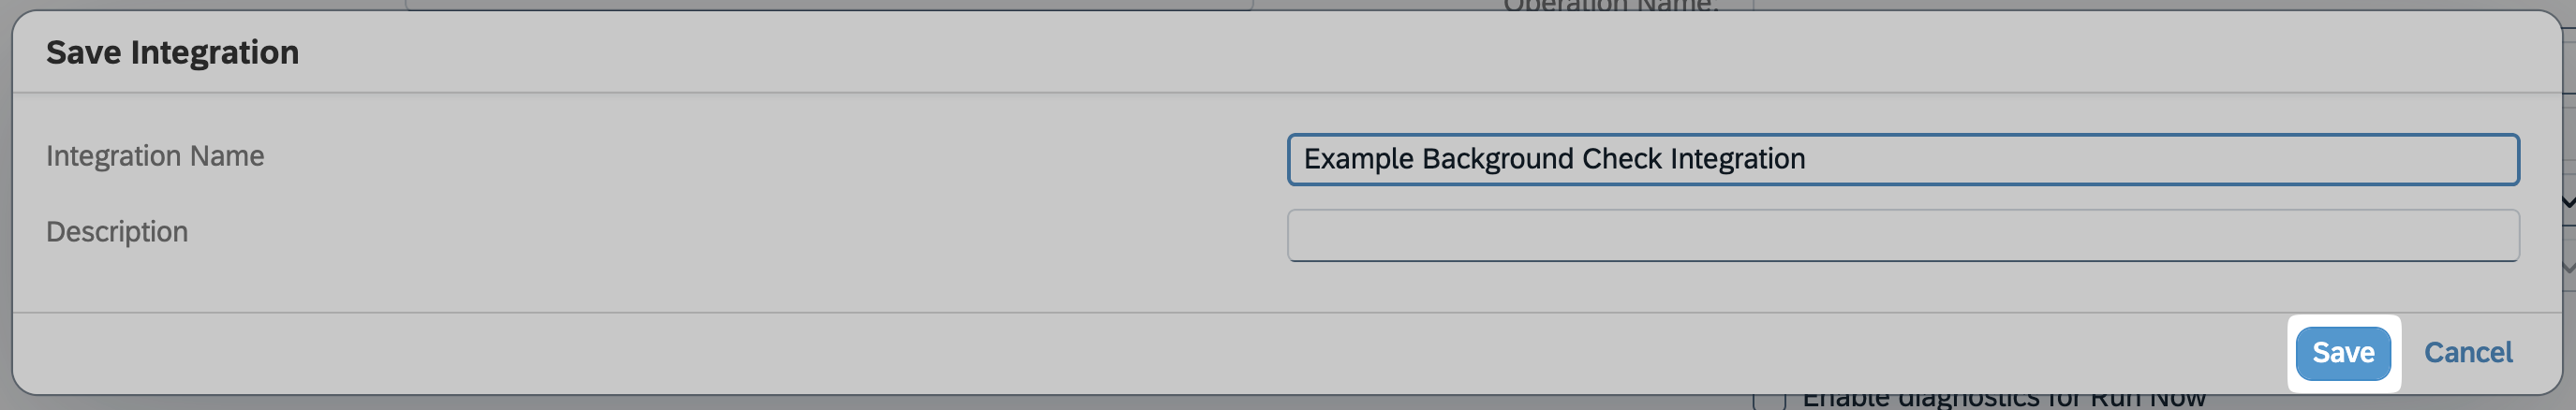Expand the lower dropdown chevron behind the dialog edge
Viewport: 2576px width, 410px height.
[x=2568, y=268]
